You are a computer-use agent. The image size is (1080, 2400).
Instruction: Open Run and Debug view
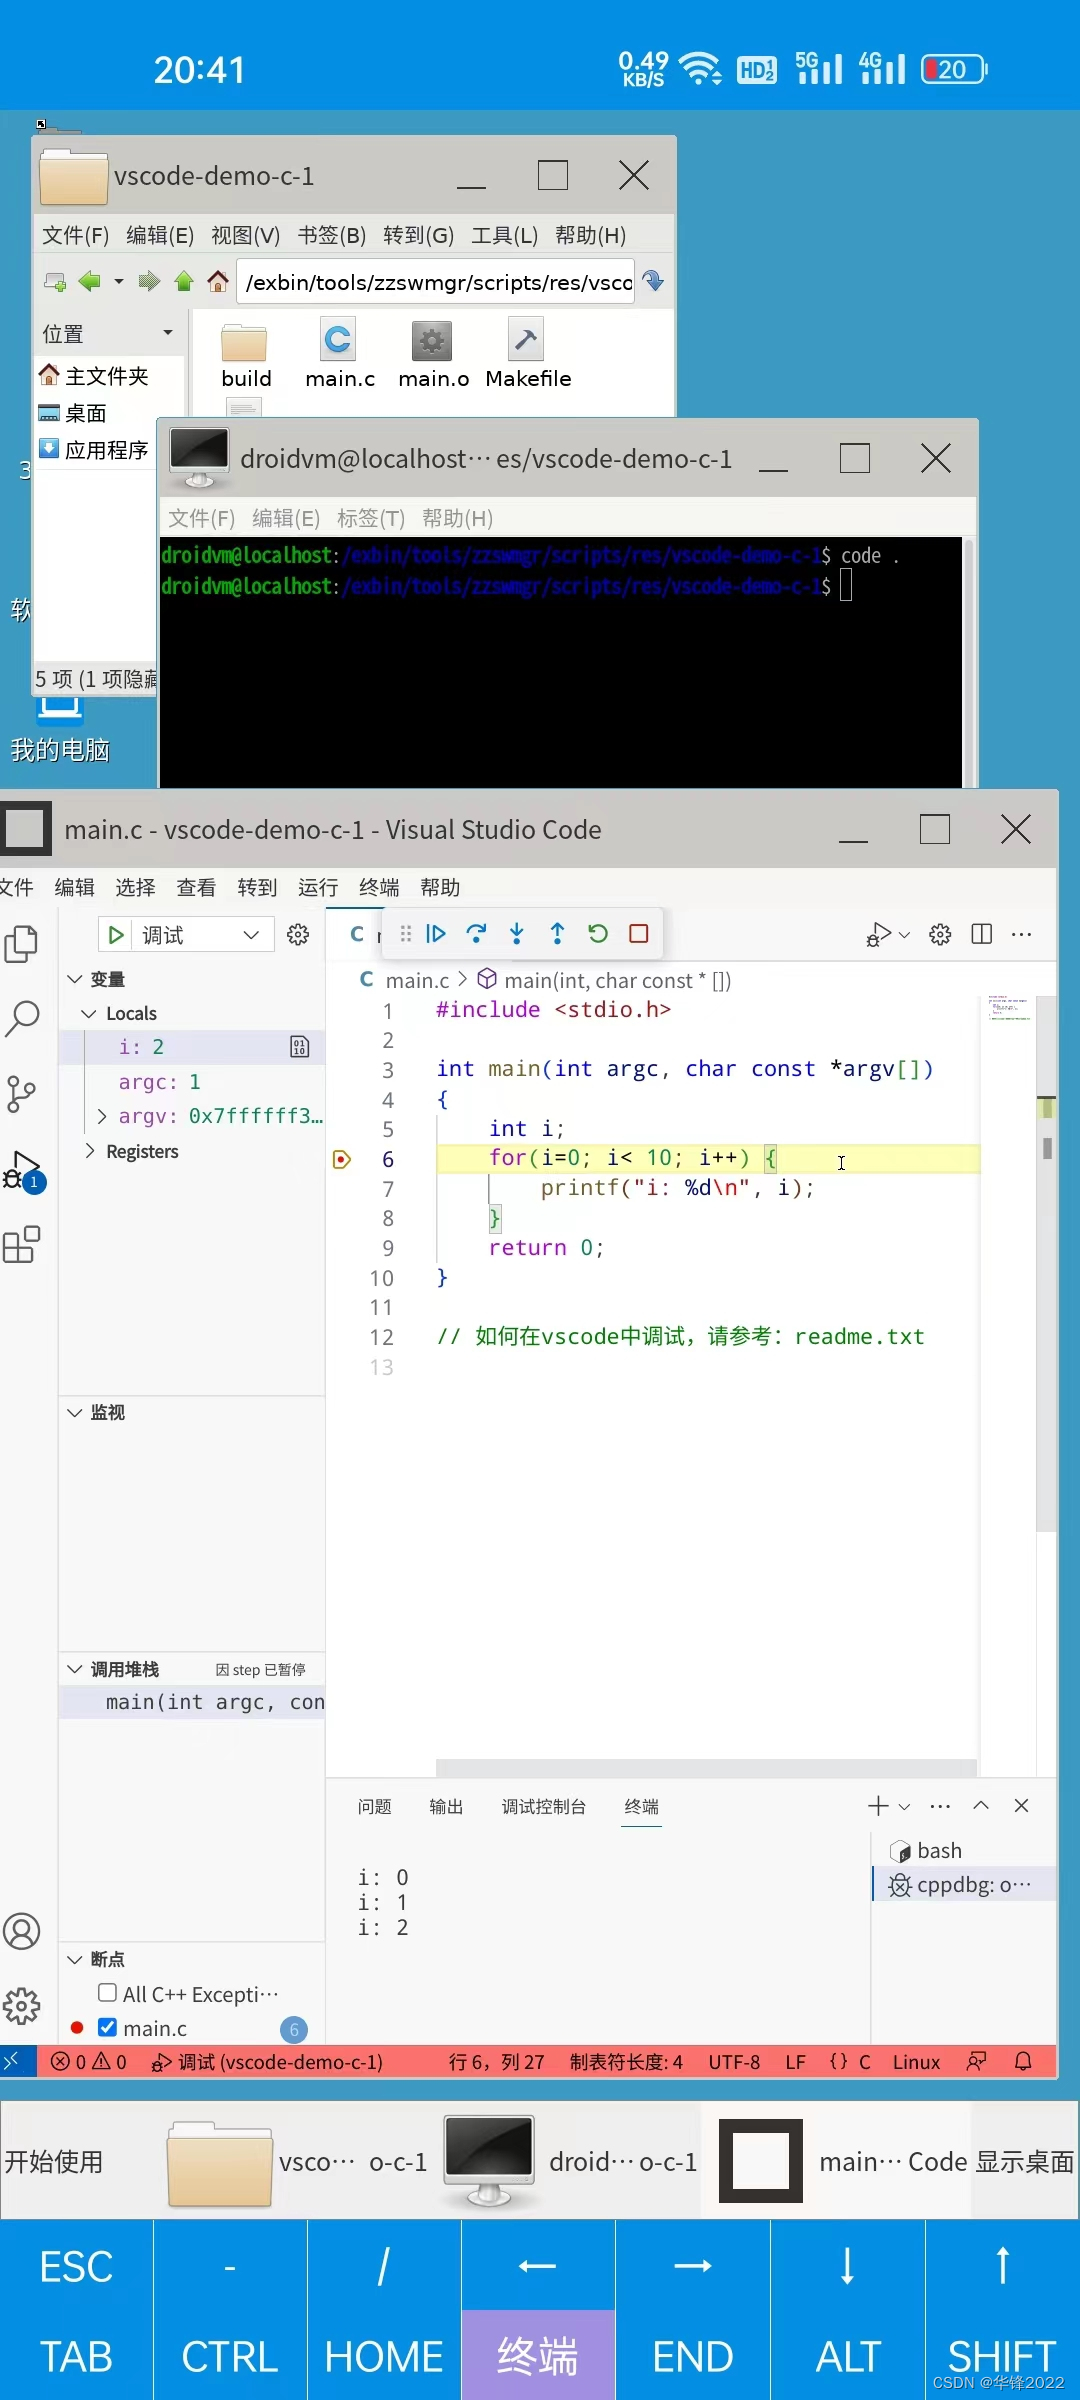tap(22, 1170)
